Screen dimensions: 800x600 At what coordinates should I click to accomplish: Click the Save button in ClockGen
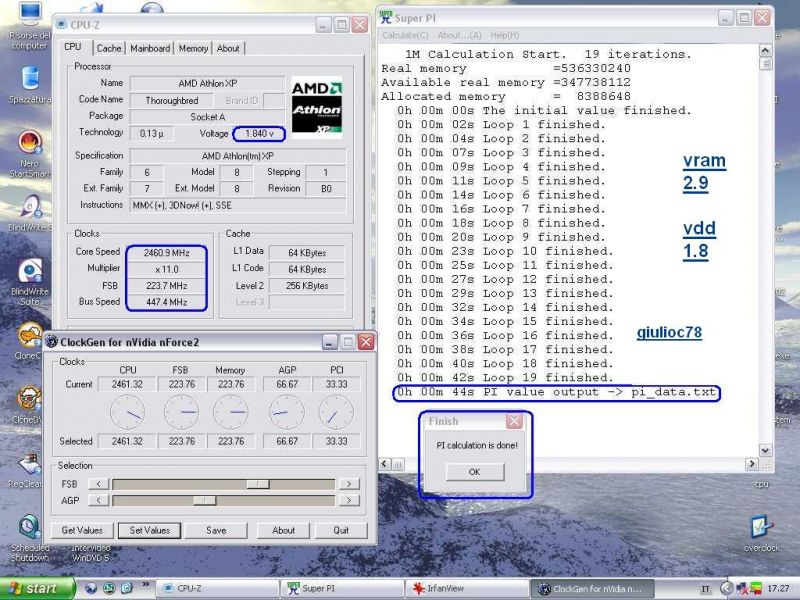(216, 531)
